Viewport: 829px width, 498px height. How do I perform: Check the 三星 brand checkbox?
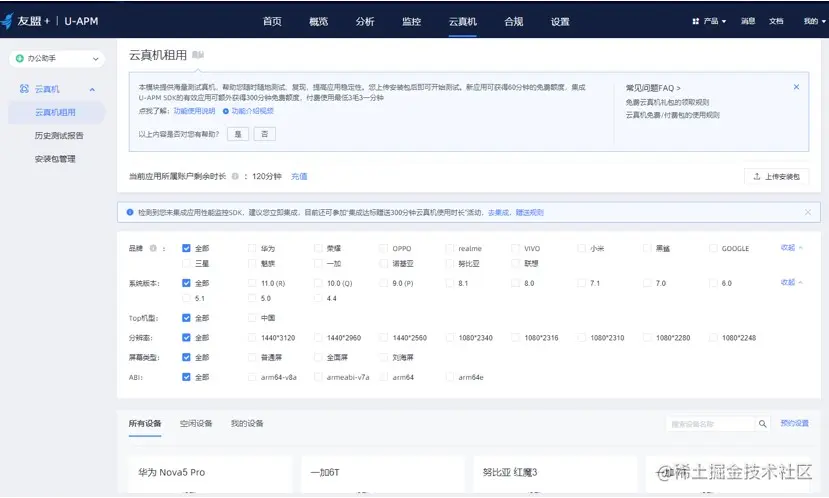click(186, 263)
